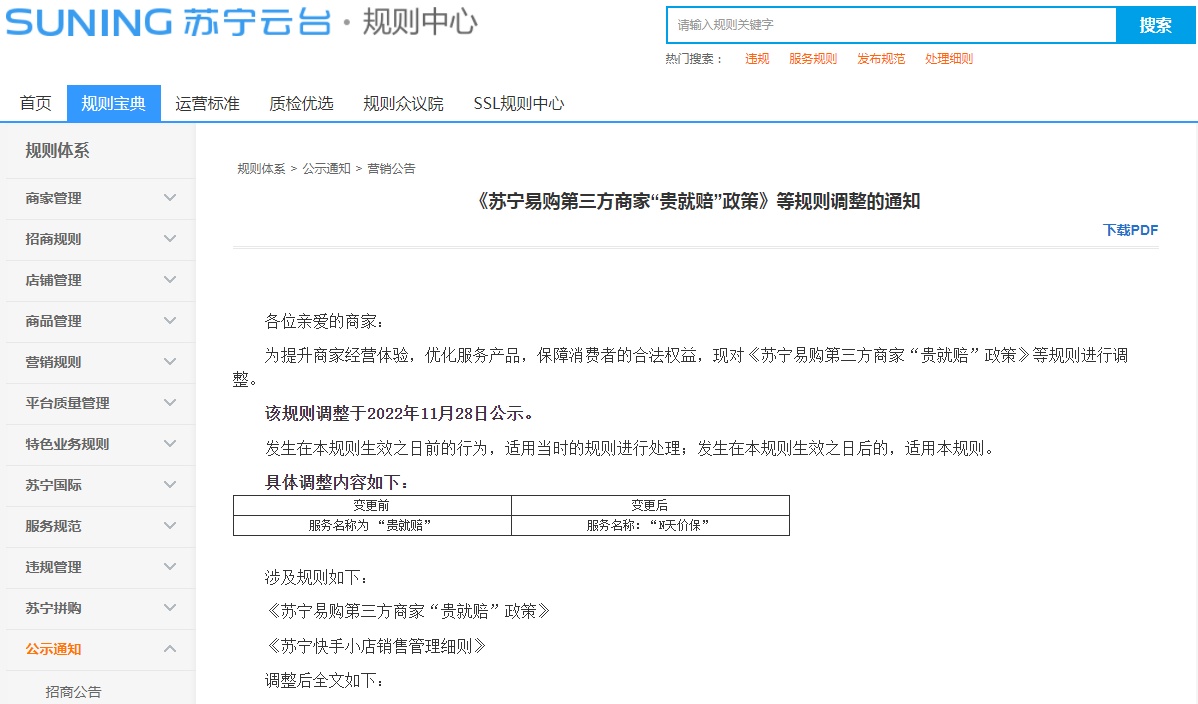Open the SSL规则中心 tab
The height and width of the screenshot is (704, 1198).
tap(519, 103)
